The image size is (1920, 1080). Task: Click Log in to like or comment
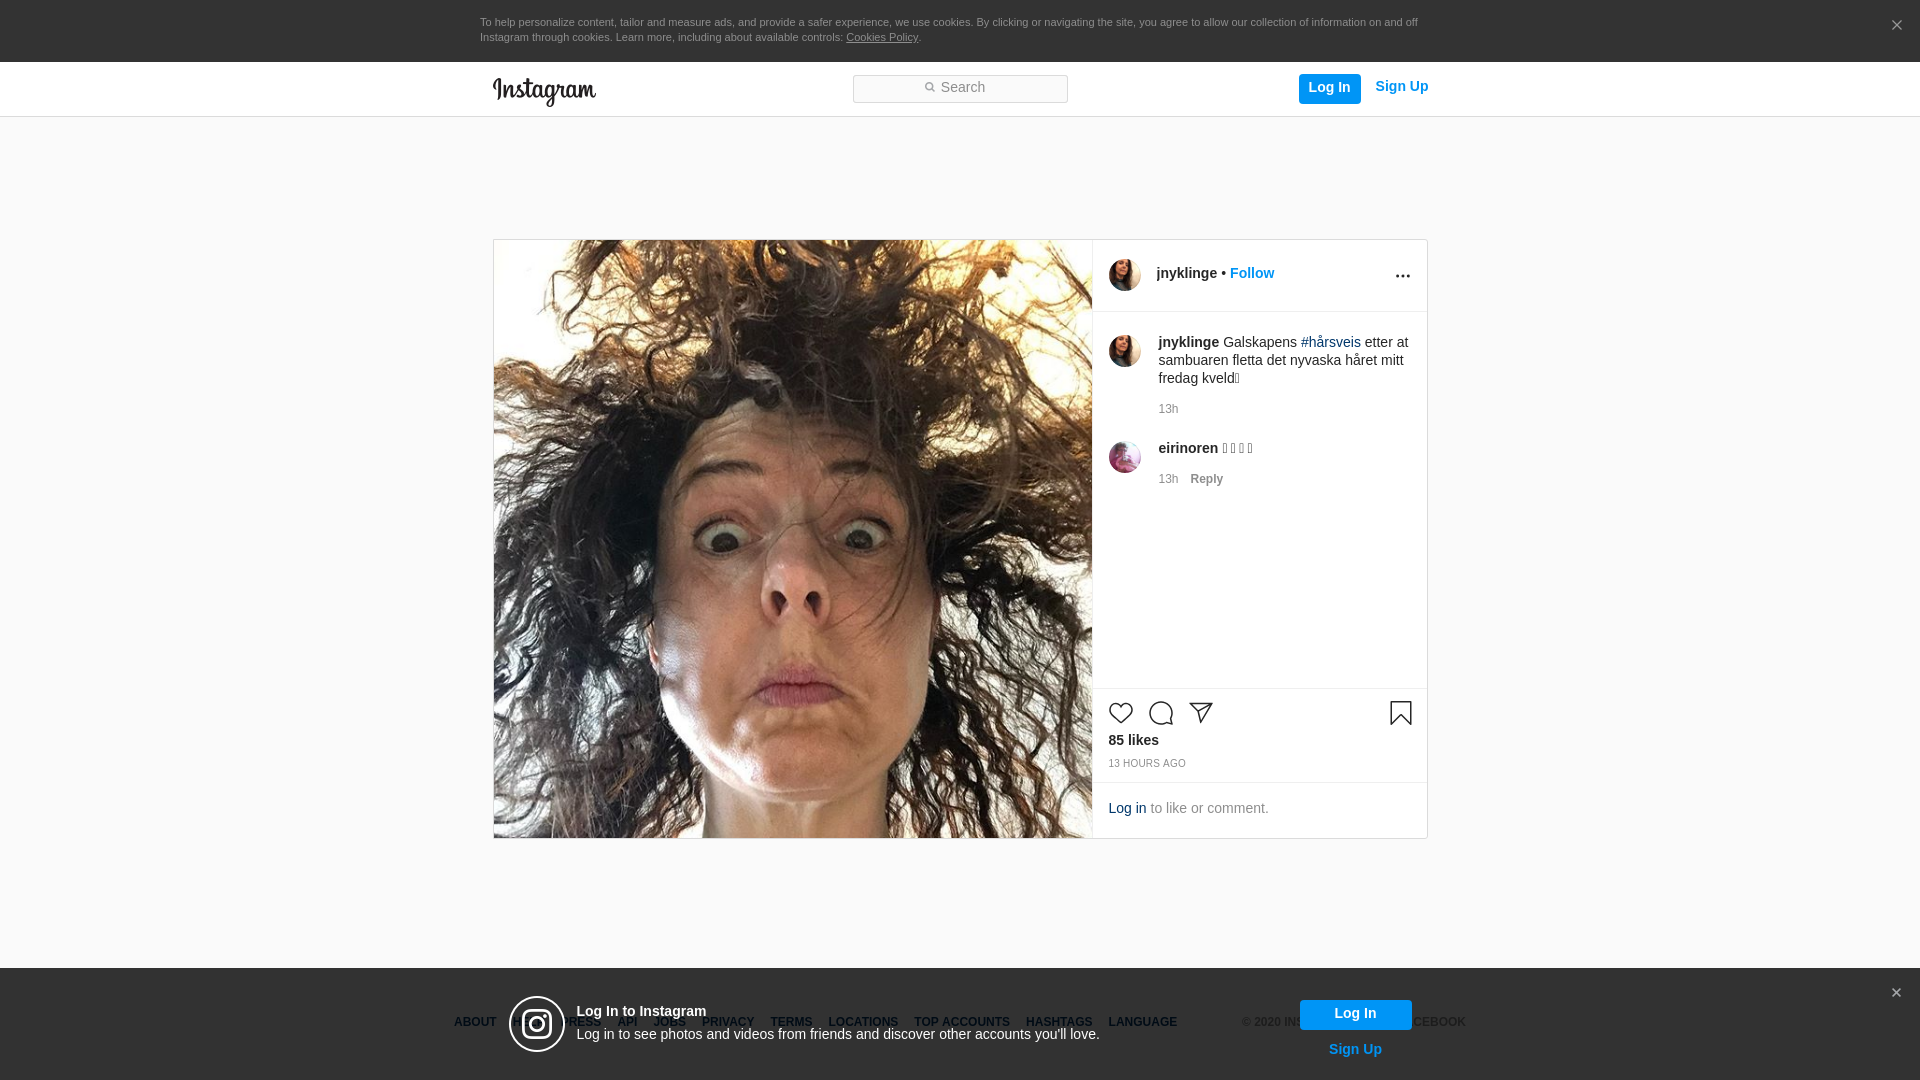1127,808
